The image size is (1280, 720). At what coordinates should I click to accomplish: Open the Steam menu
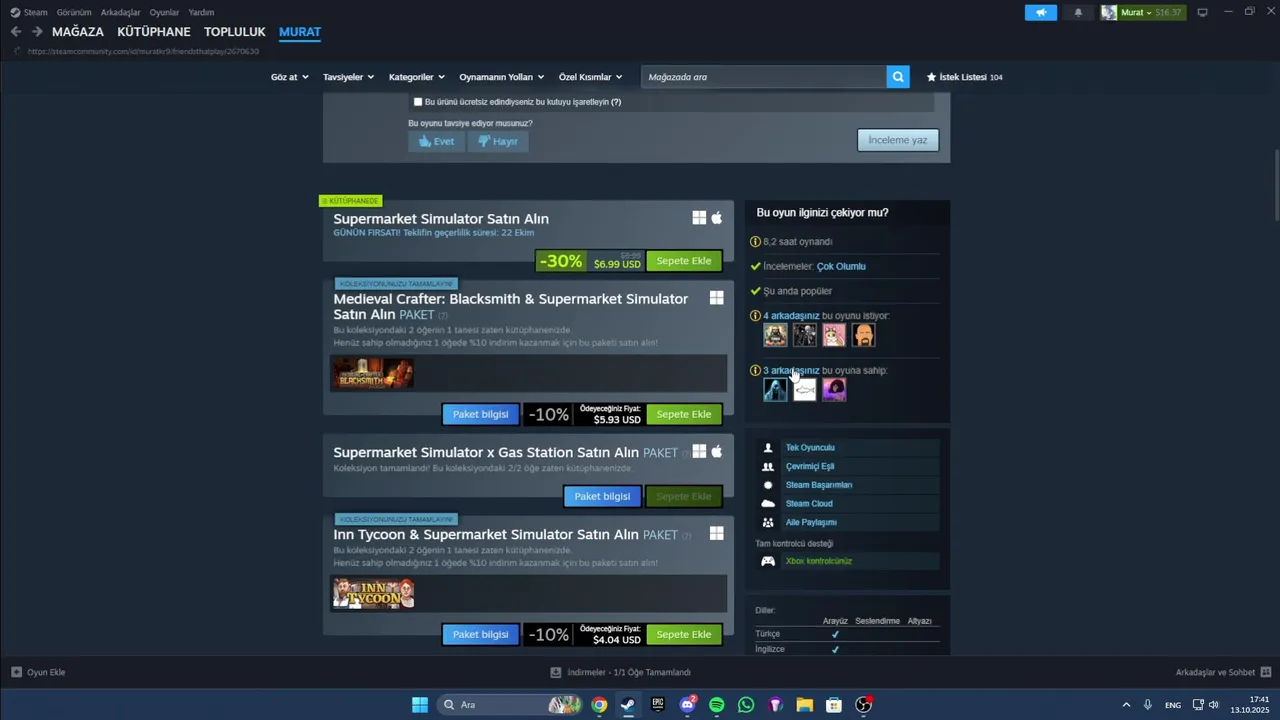tap(29, 12)
